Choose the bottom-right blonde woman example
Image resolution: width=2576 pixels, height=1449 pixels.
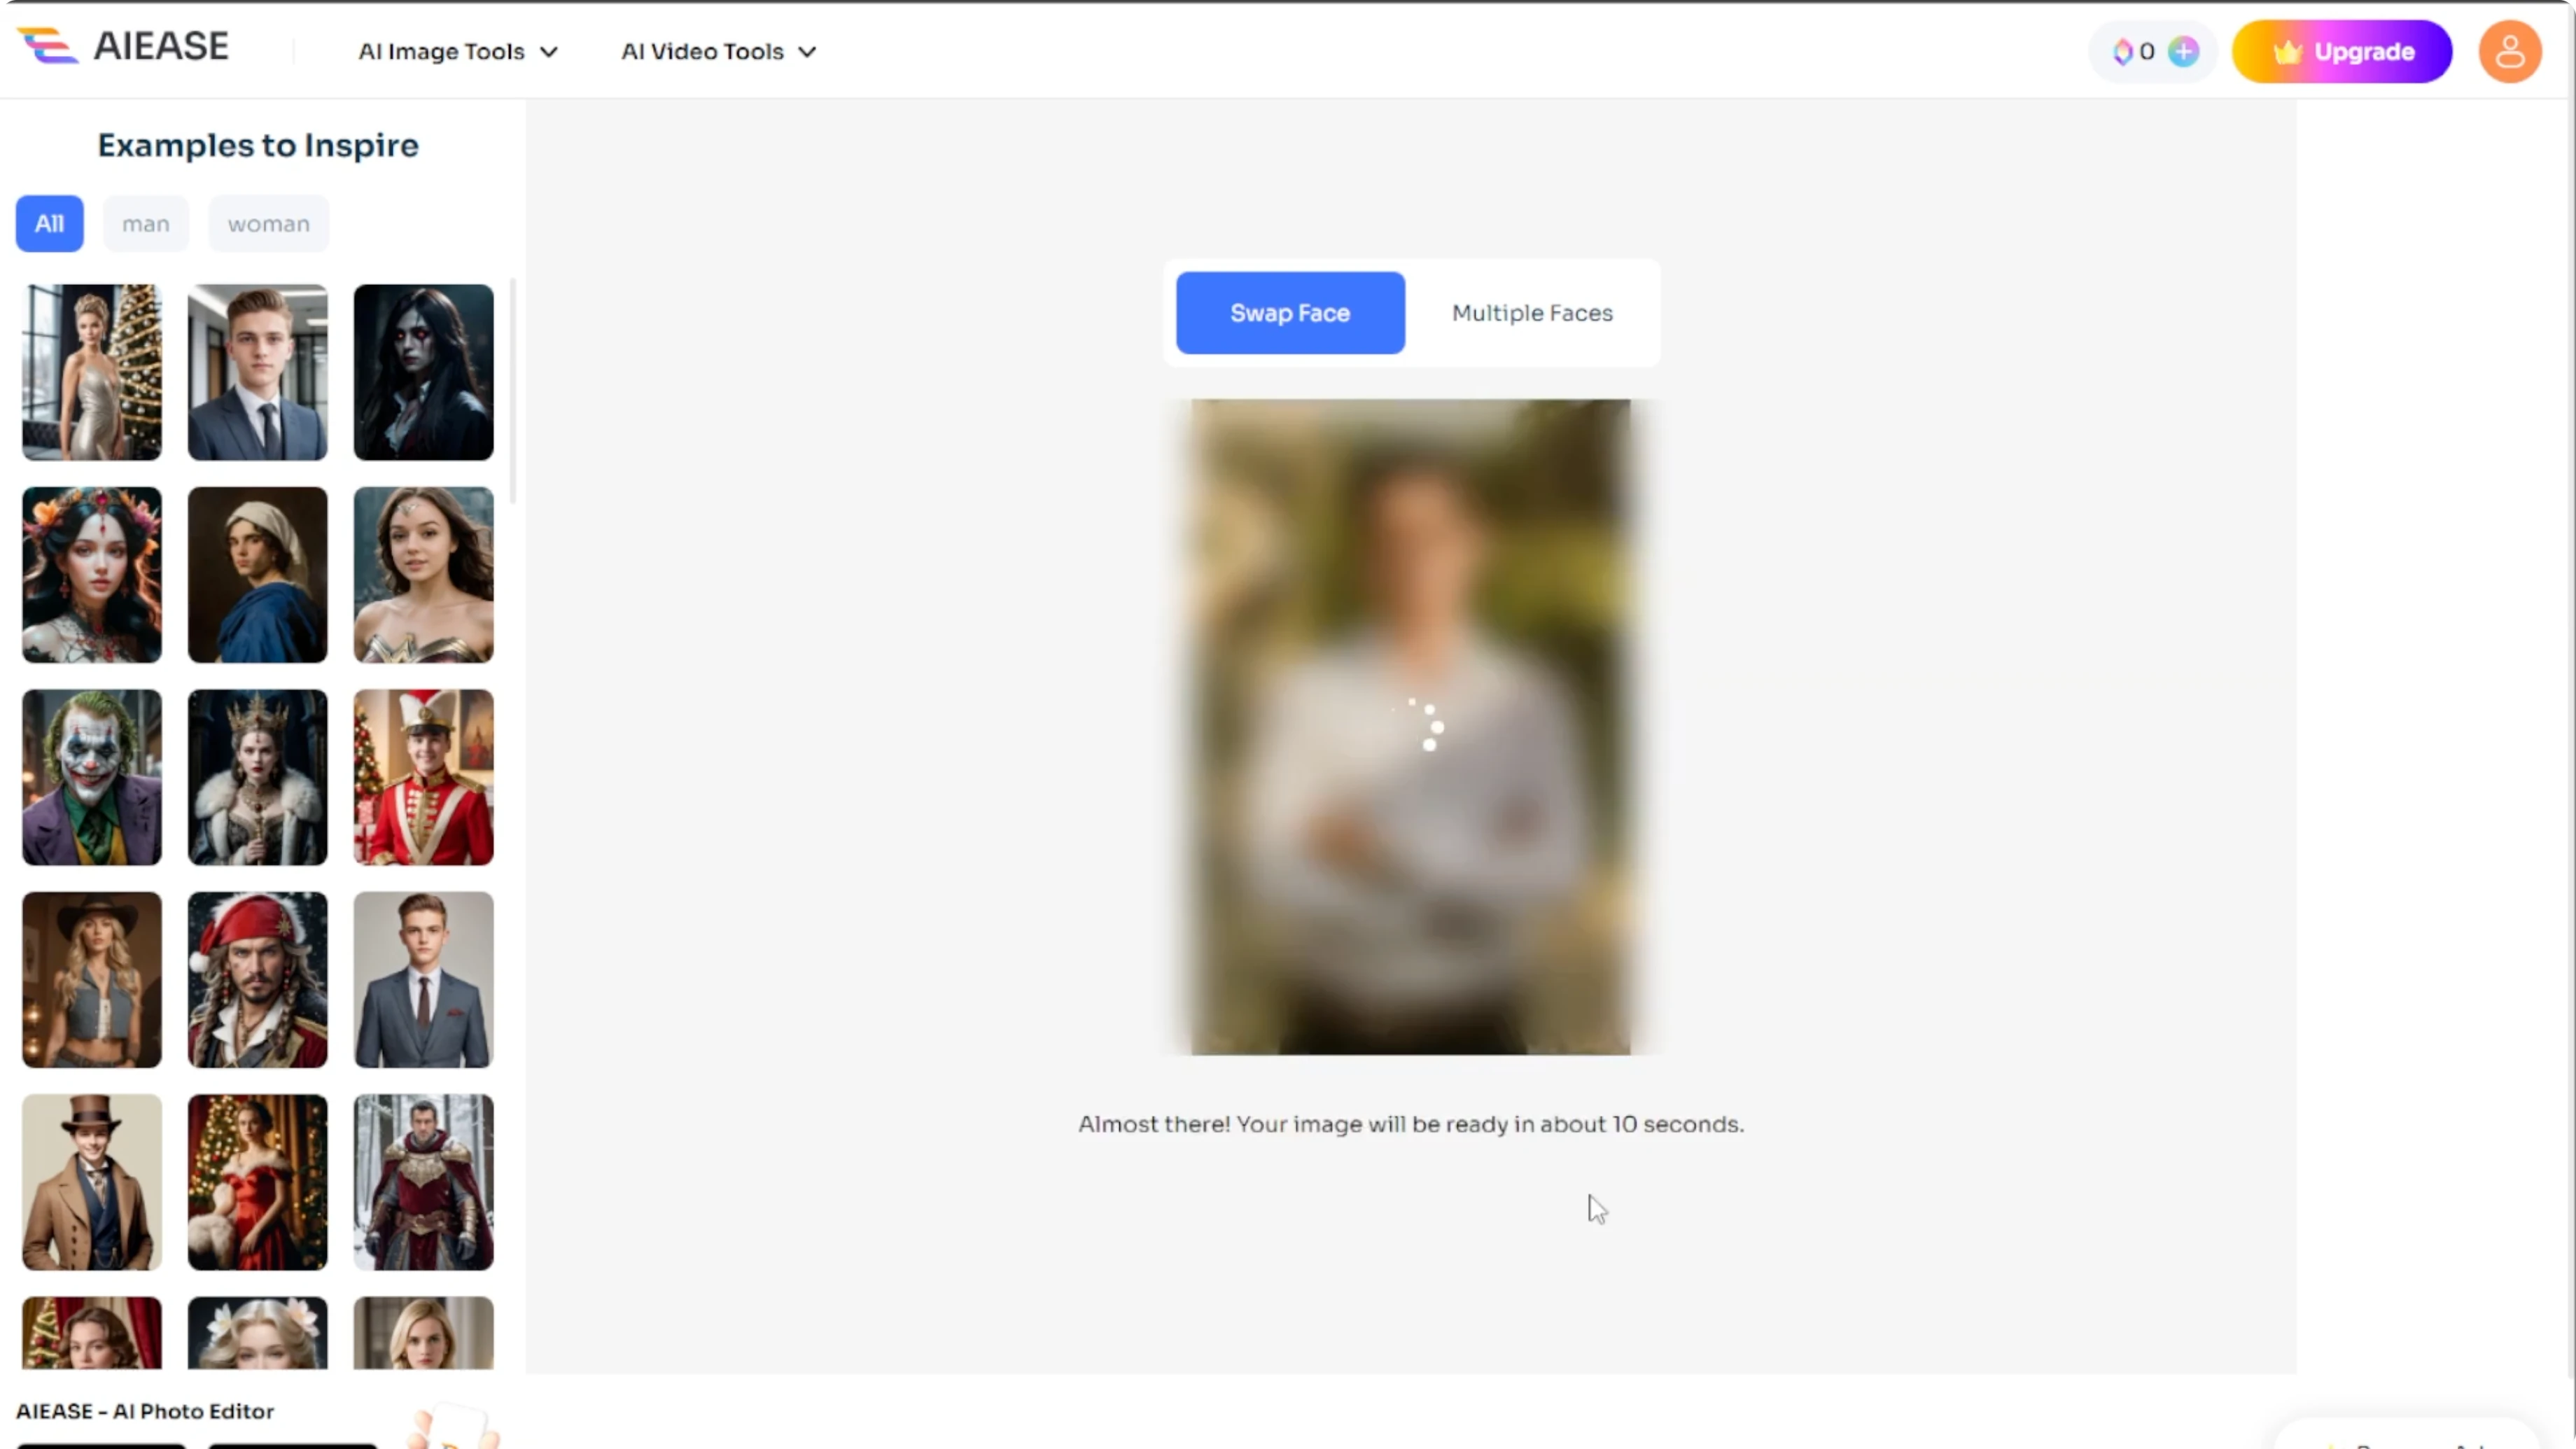click(x=424, y=1333)
